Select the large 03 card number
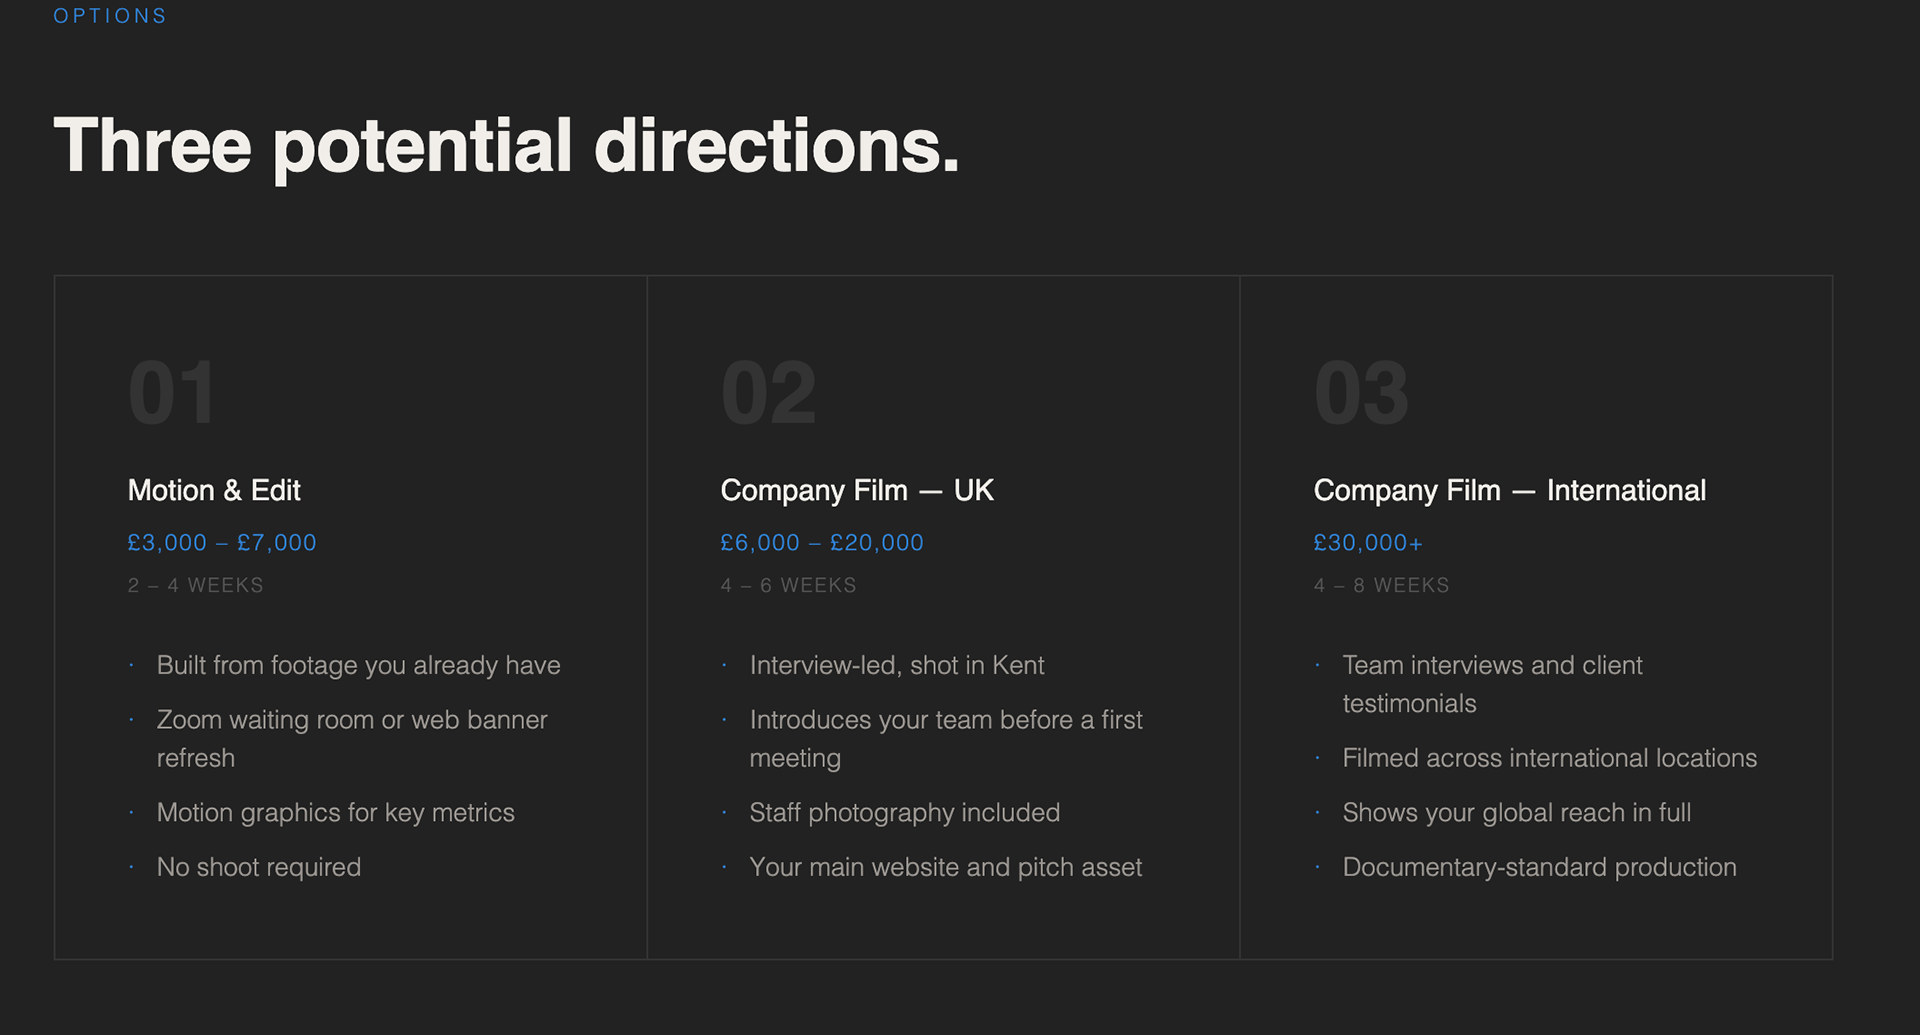Image resolution: width=1920 pixels, height=1035 pixels. point(1361,393)
